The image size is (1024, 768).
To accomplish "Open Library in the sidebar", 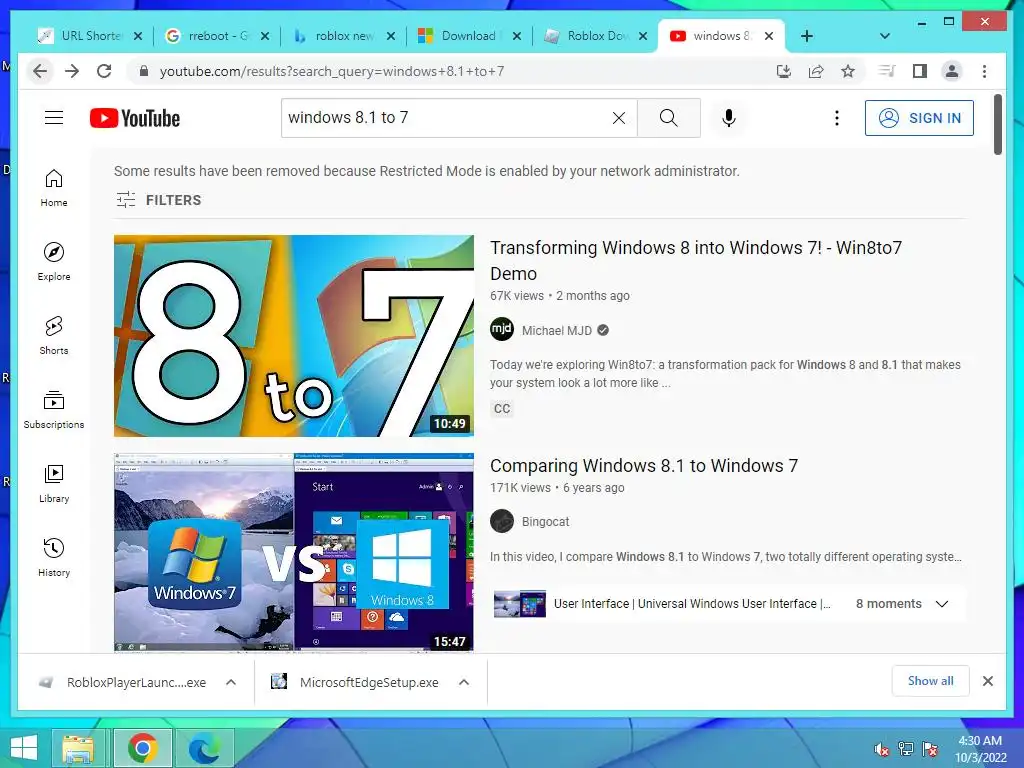I will [54, 483].
